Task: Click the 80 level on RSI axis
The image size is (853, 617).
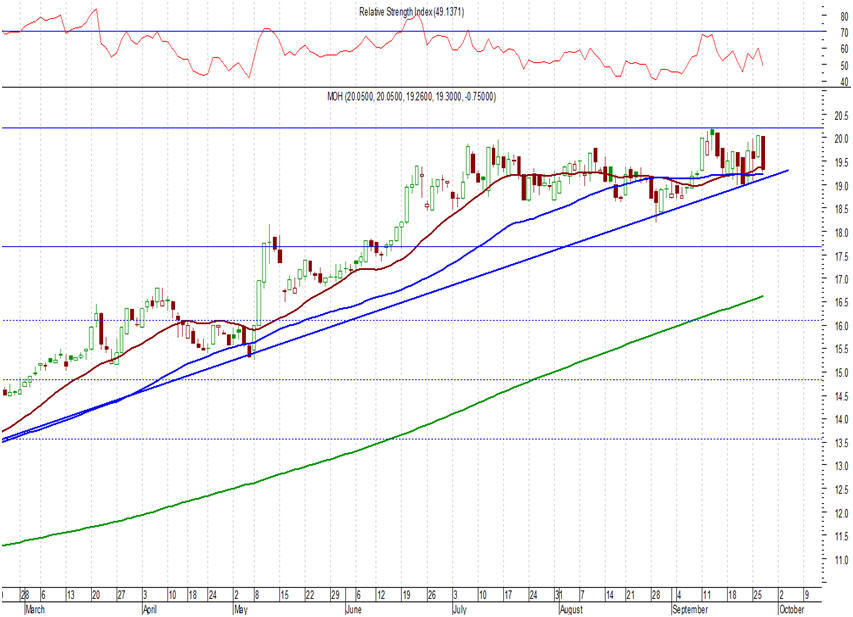Action: (x=844, y=17)
